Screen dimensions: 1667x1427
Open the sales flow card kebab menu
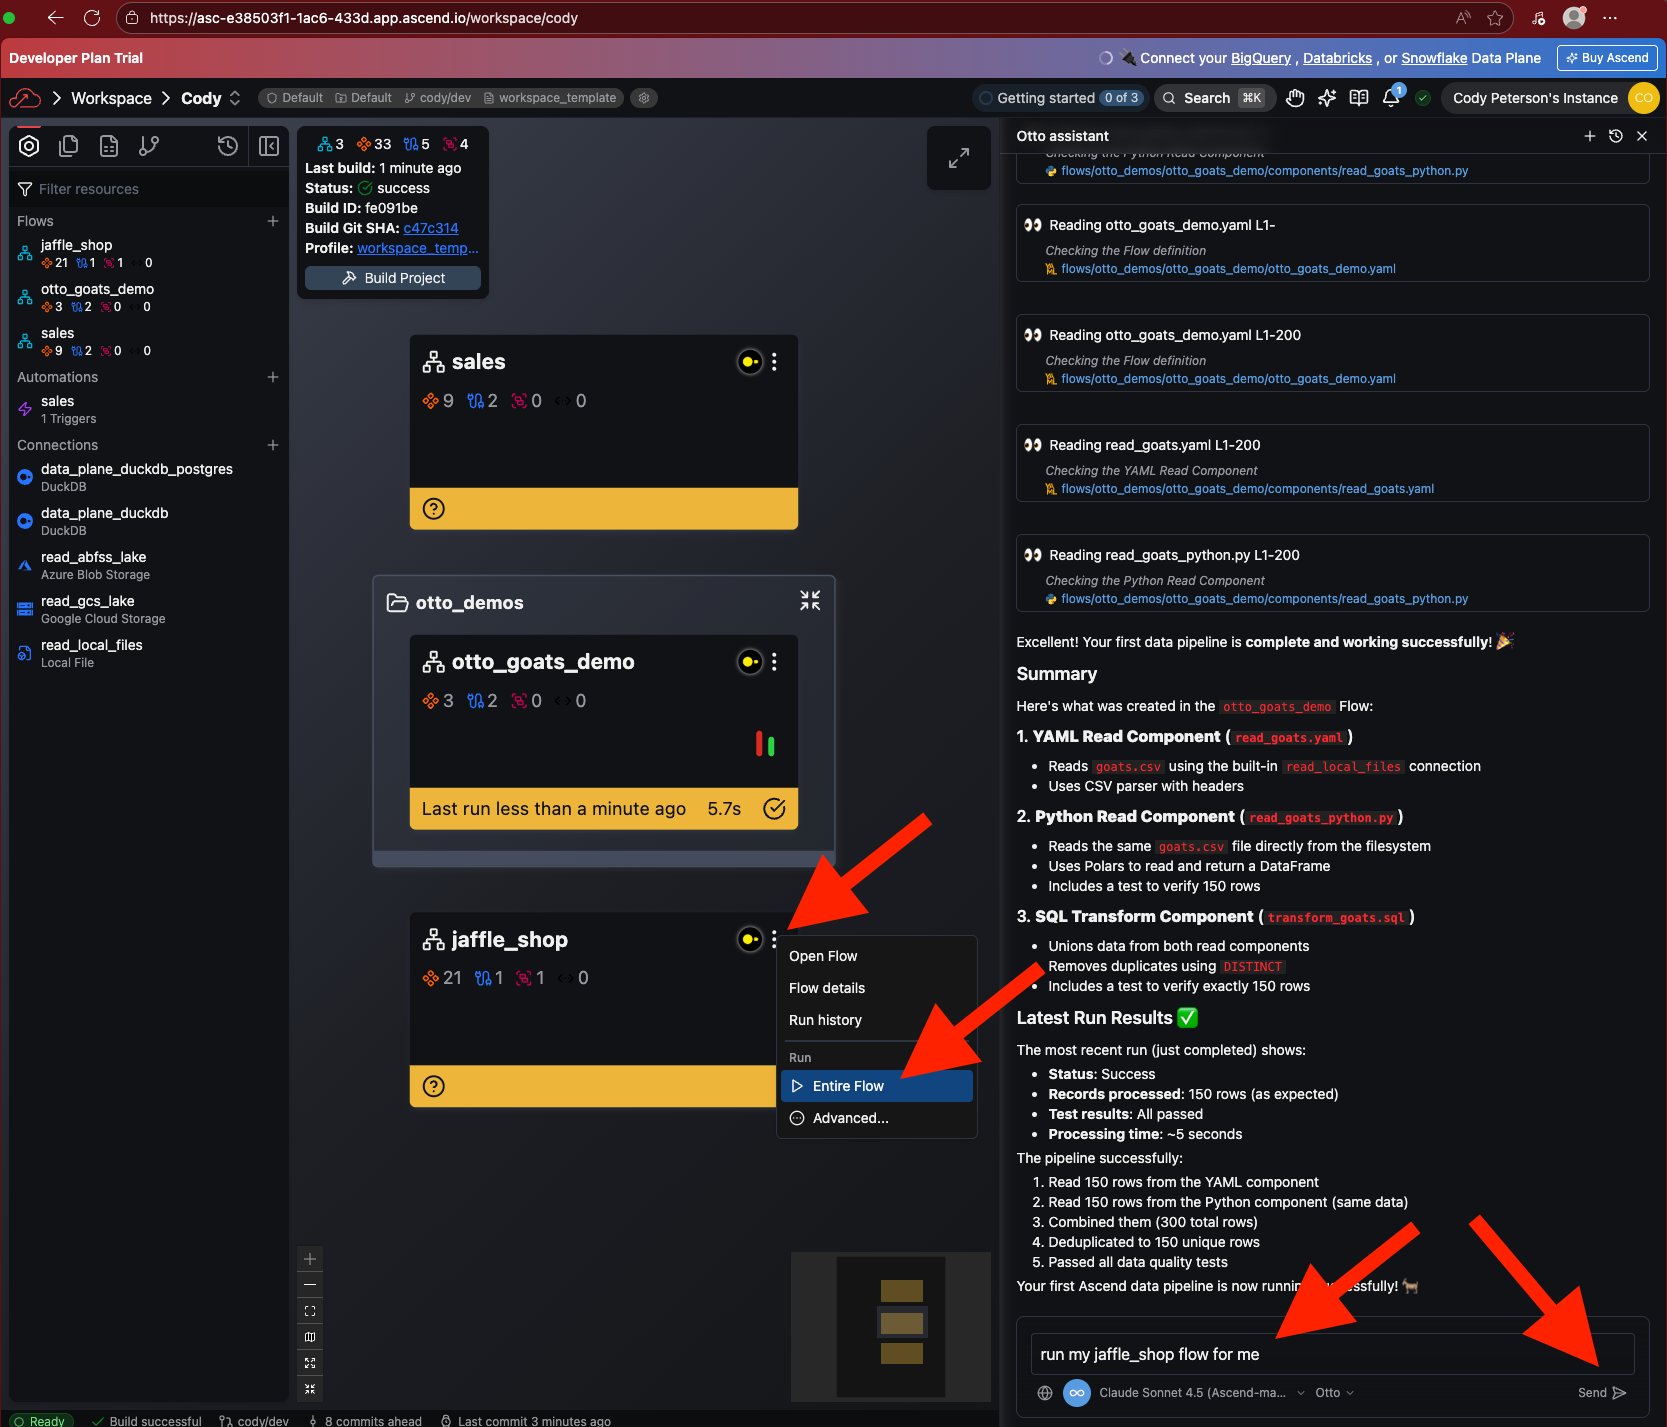point(774,362)
